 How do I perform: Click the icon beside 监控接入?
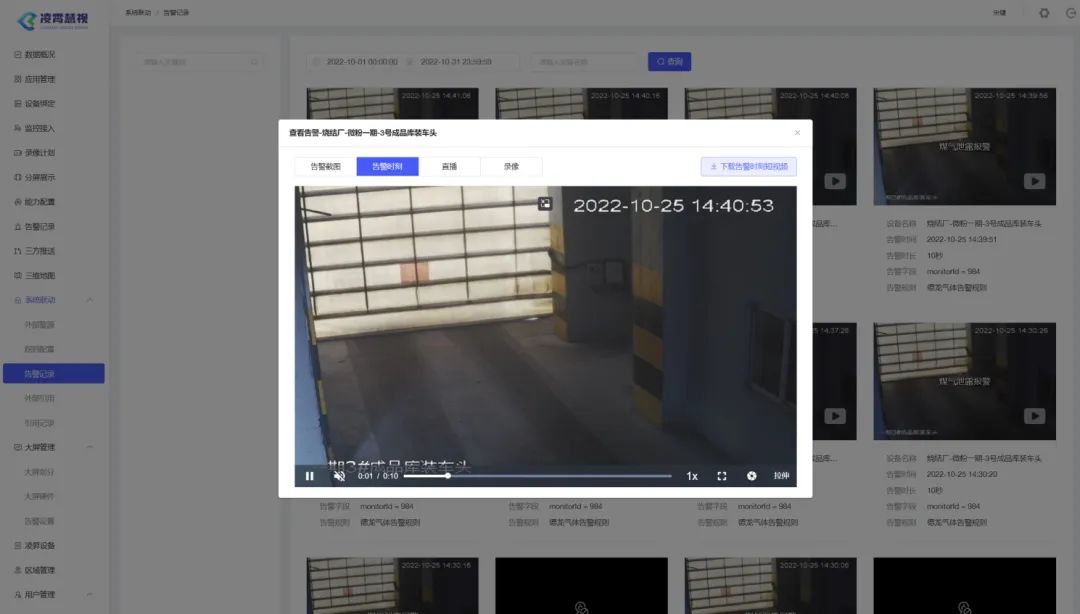tap(18, 128)
